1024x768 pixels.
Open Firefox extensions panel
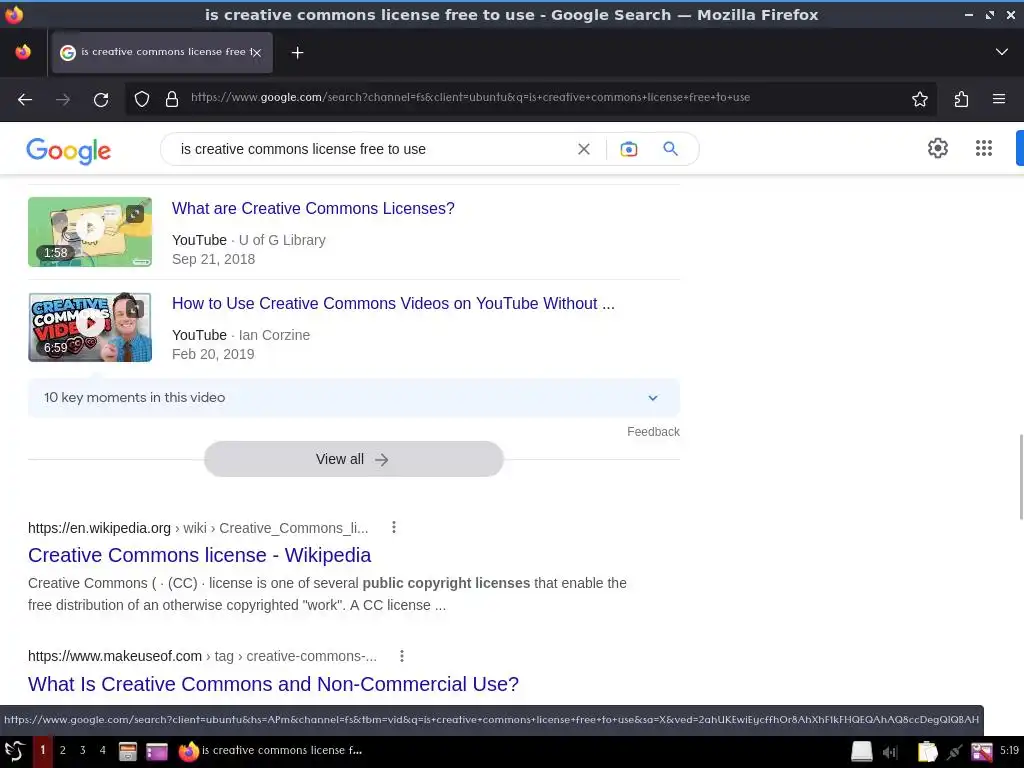tap(961, 99)
